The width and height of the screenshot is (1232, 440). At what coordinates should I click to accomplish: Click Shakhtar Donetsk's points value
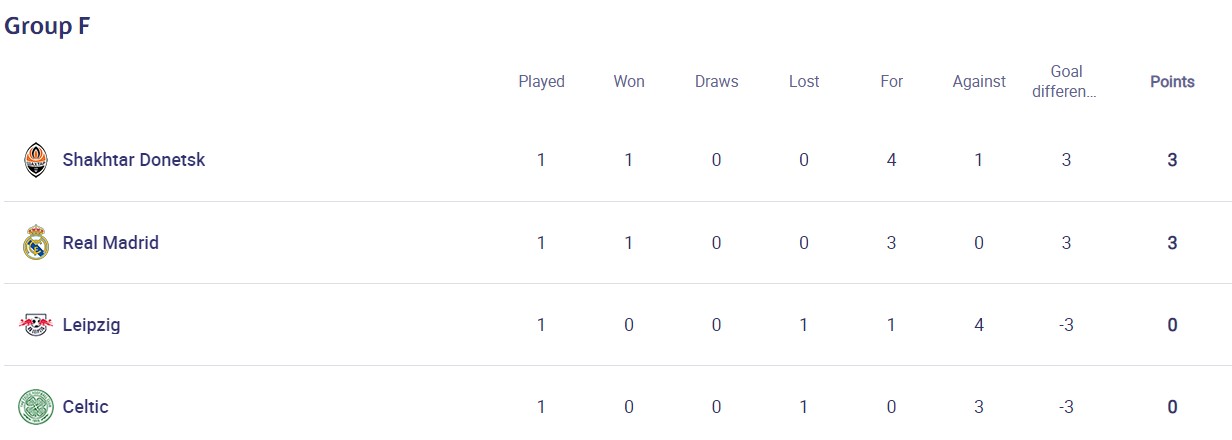pos(1172,160)
